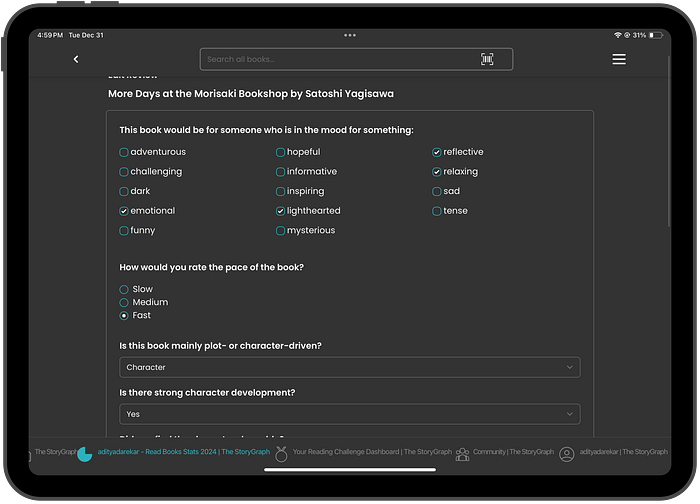The width and height of the screenshot is (700, 504).
Task: Open the profile avatar icon
Action: [567, 454]
